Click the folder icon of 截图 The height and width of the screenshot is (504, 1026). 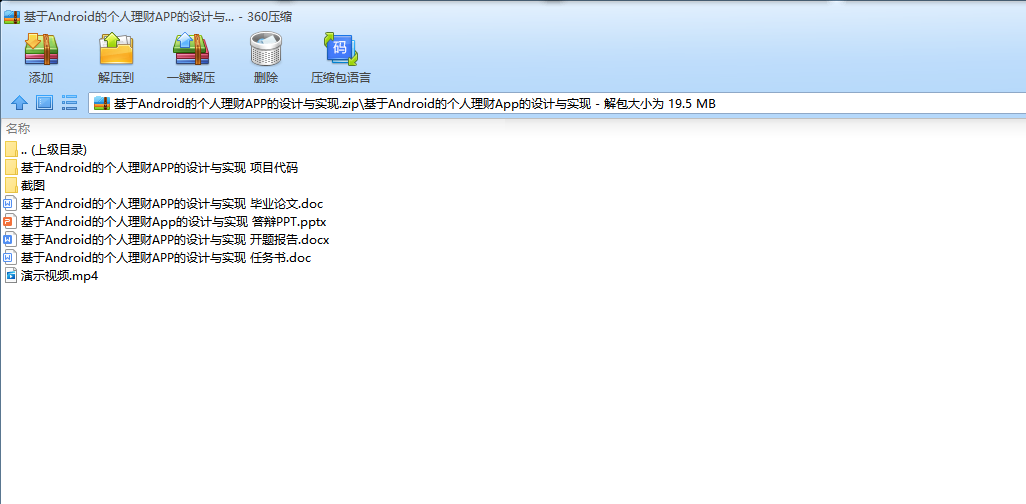pos(11,186)
